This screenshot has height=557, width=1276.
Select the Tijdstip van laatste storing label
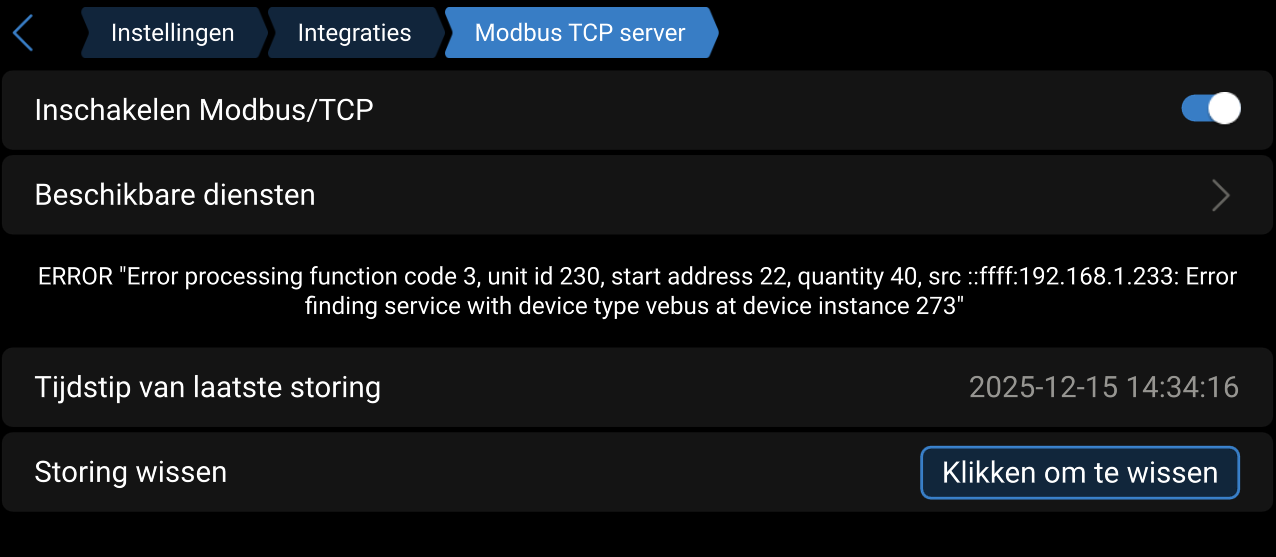pos(207,387)
